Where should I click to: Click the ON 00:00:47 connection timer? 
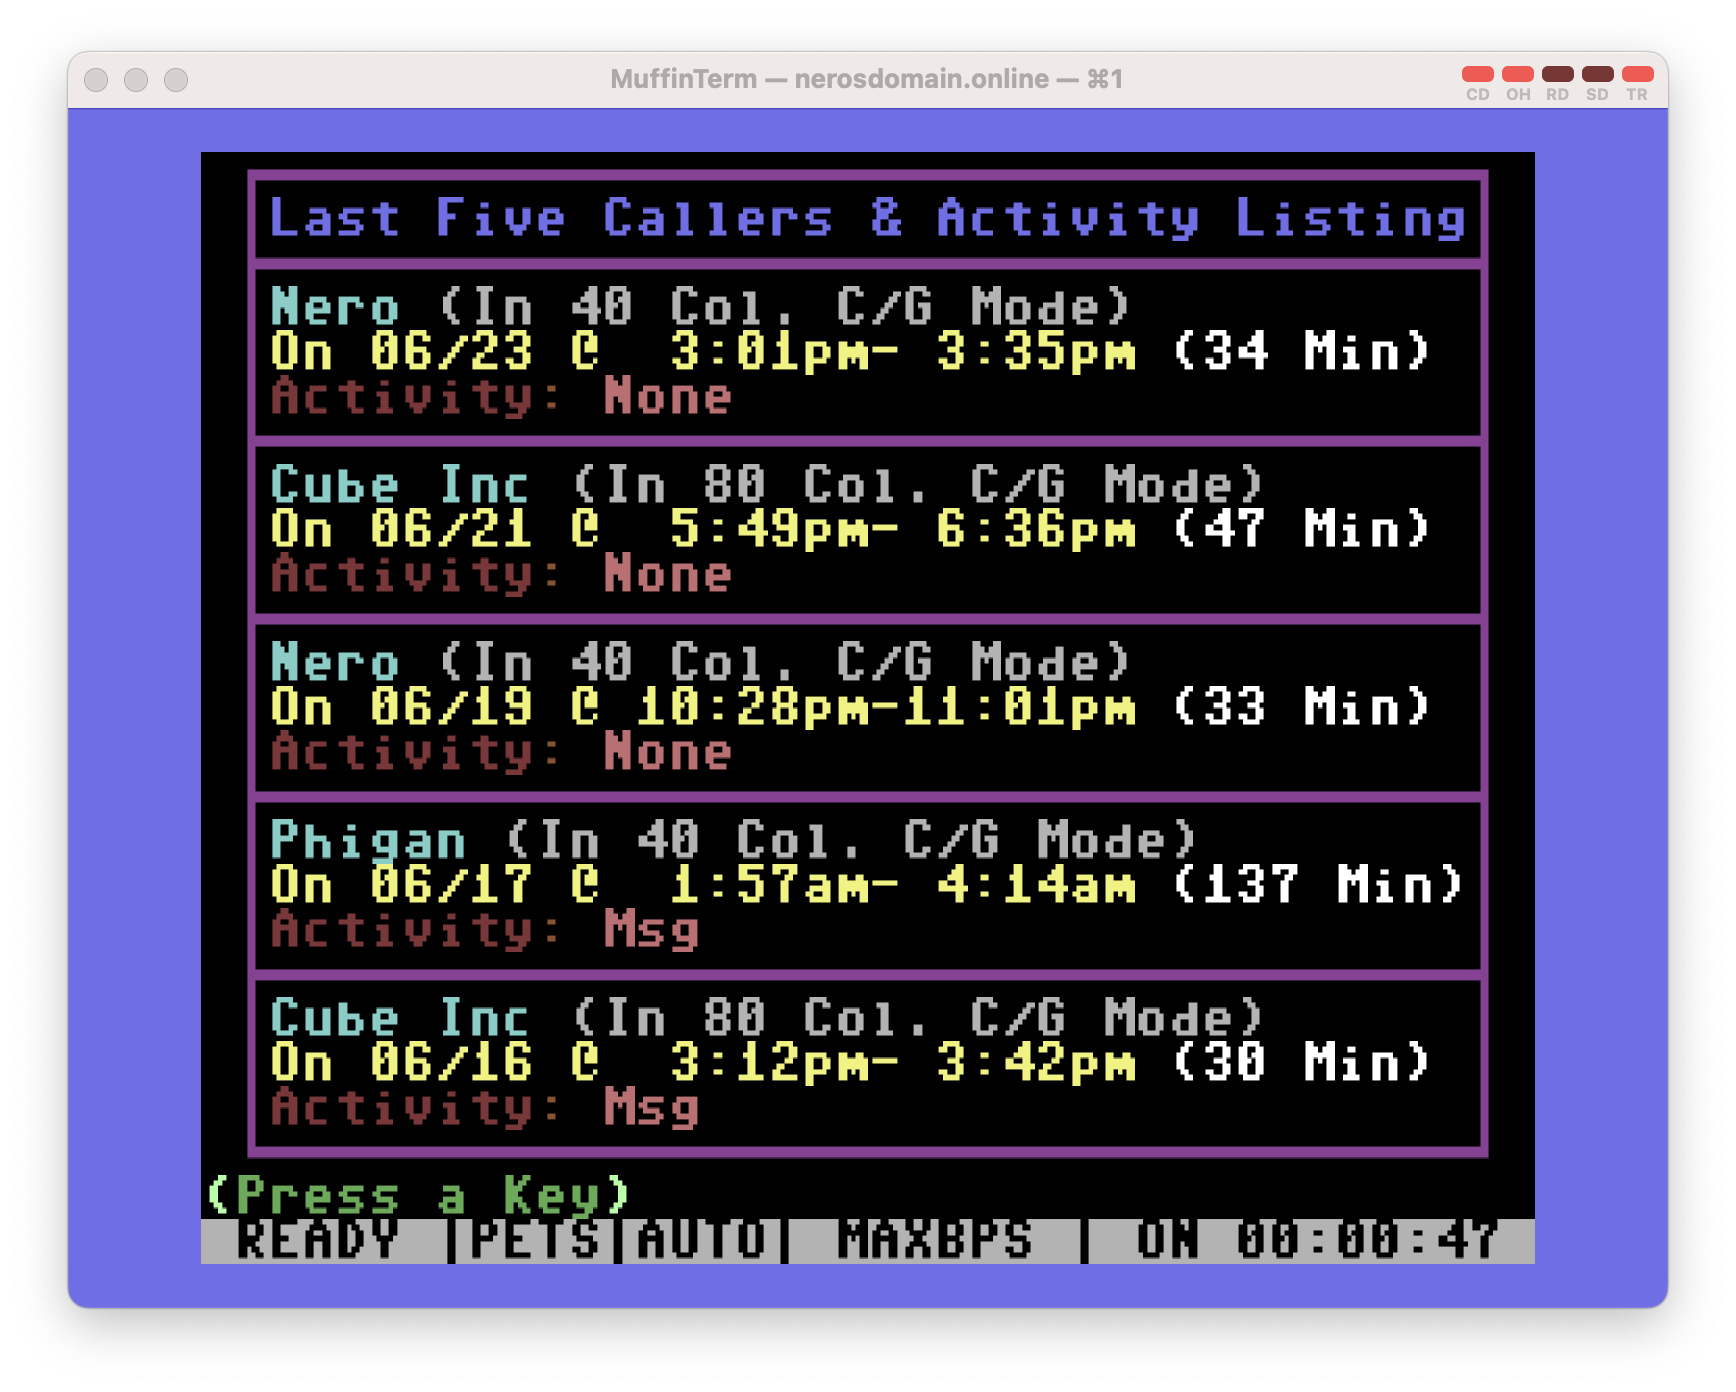tap(1317, 1240)
